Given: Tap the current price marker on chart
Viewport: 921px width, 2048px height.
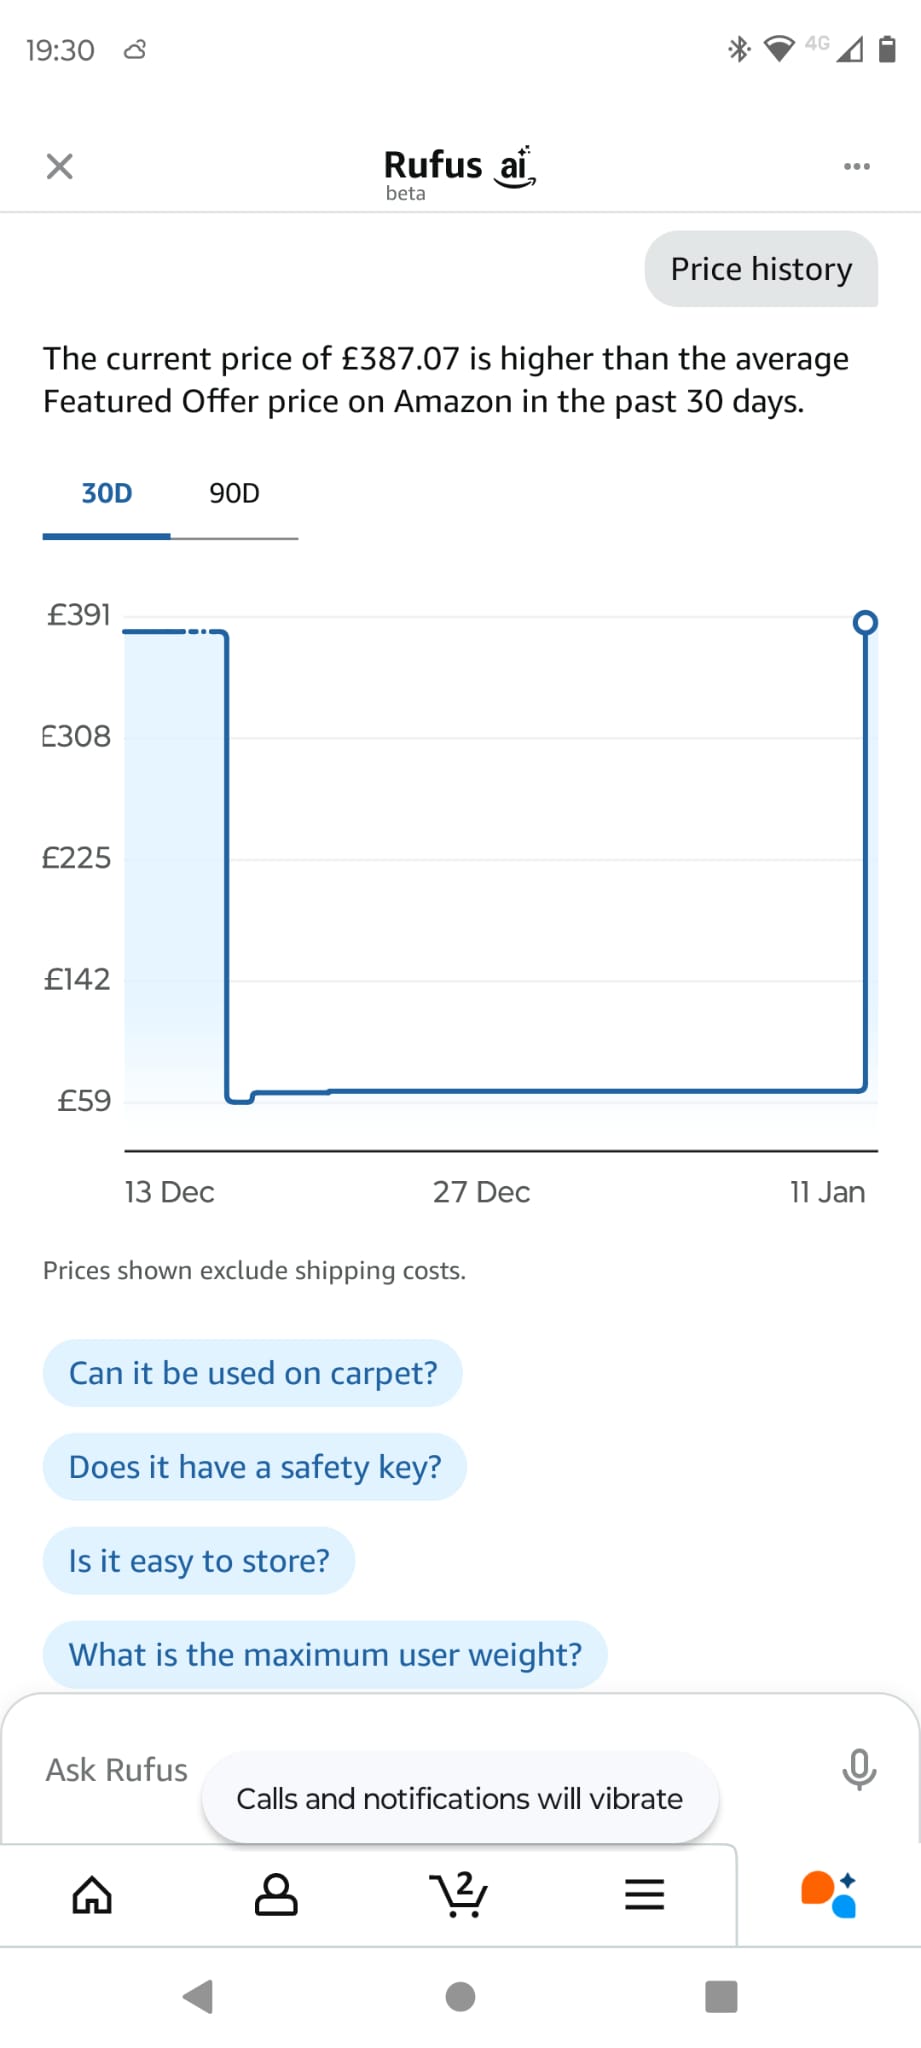Looking at the screenshot, I should click(x=865, y=623).
